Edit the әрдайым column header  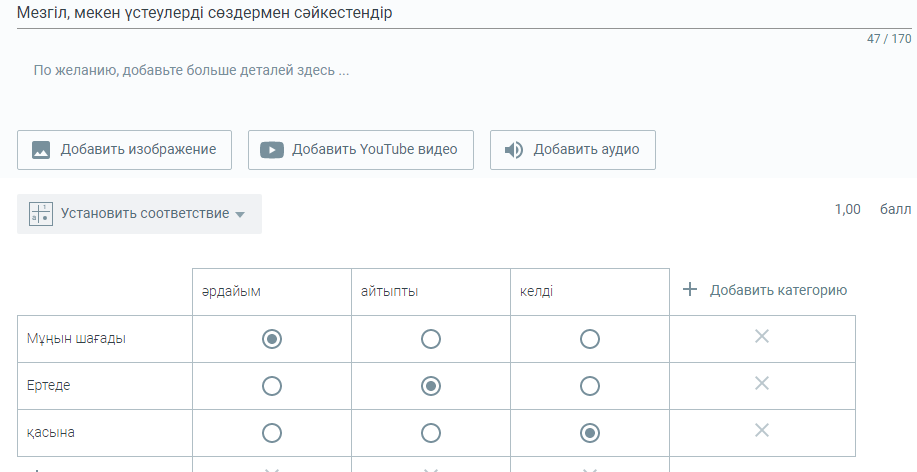point(271,291)
